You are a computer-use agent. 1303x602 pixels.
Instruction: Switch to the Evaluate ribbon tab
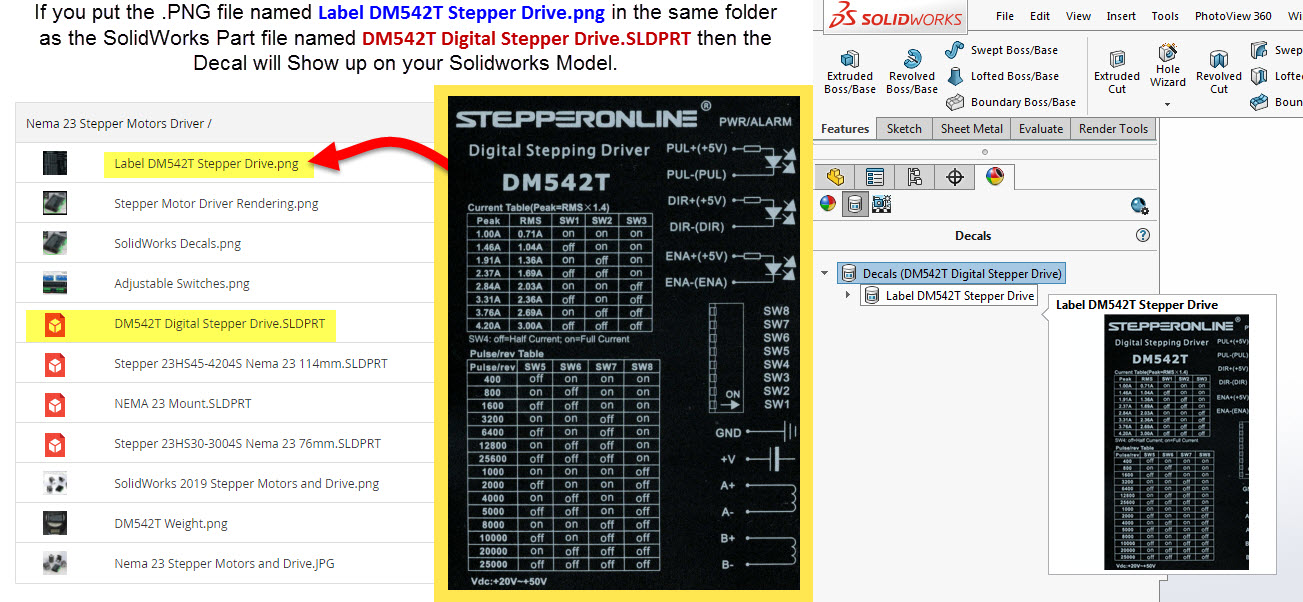coord(1041,129)
